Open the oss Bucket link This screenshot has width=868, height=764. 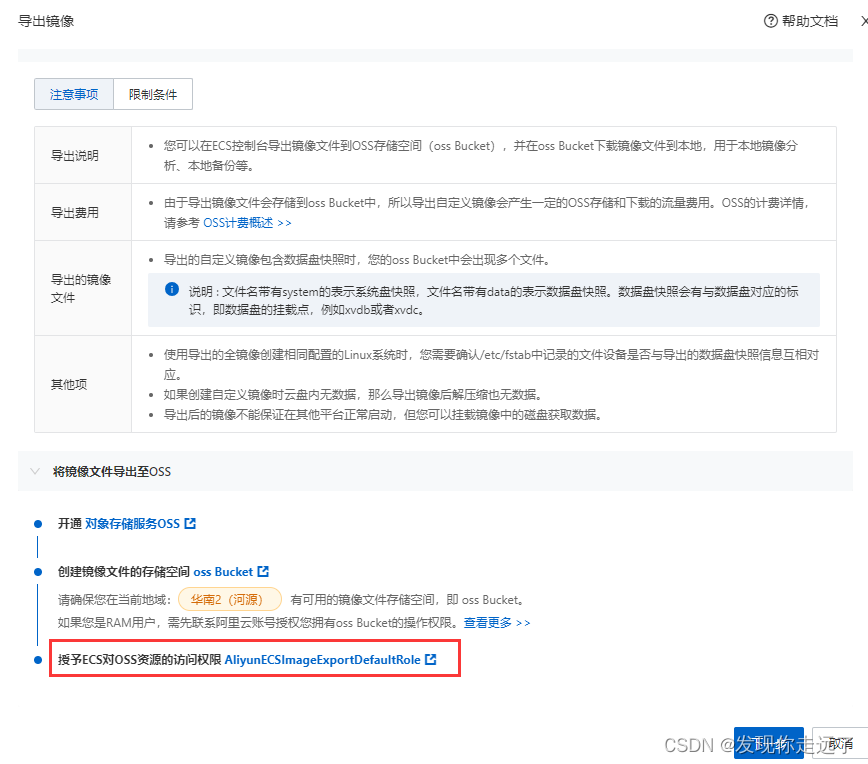pyautogui.click(x=223, y=572)
